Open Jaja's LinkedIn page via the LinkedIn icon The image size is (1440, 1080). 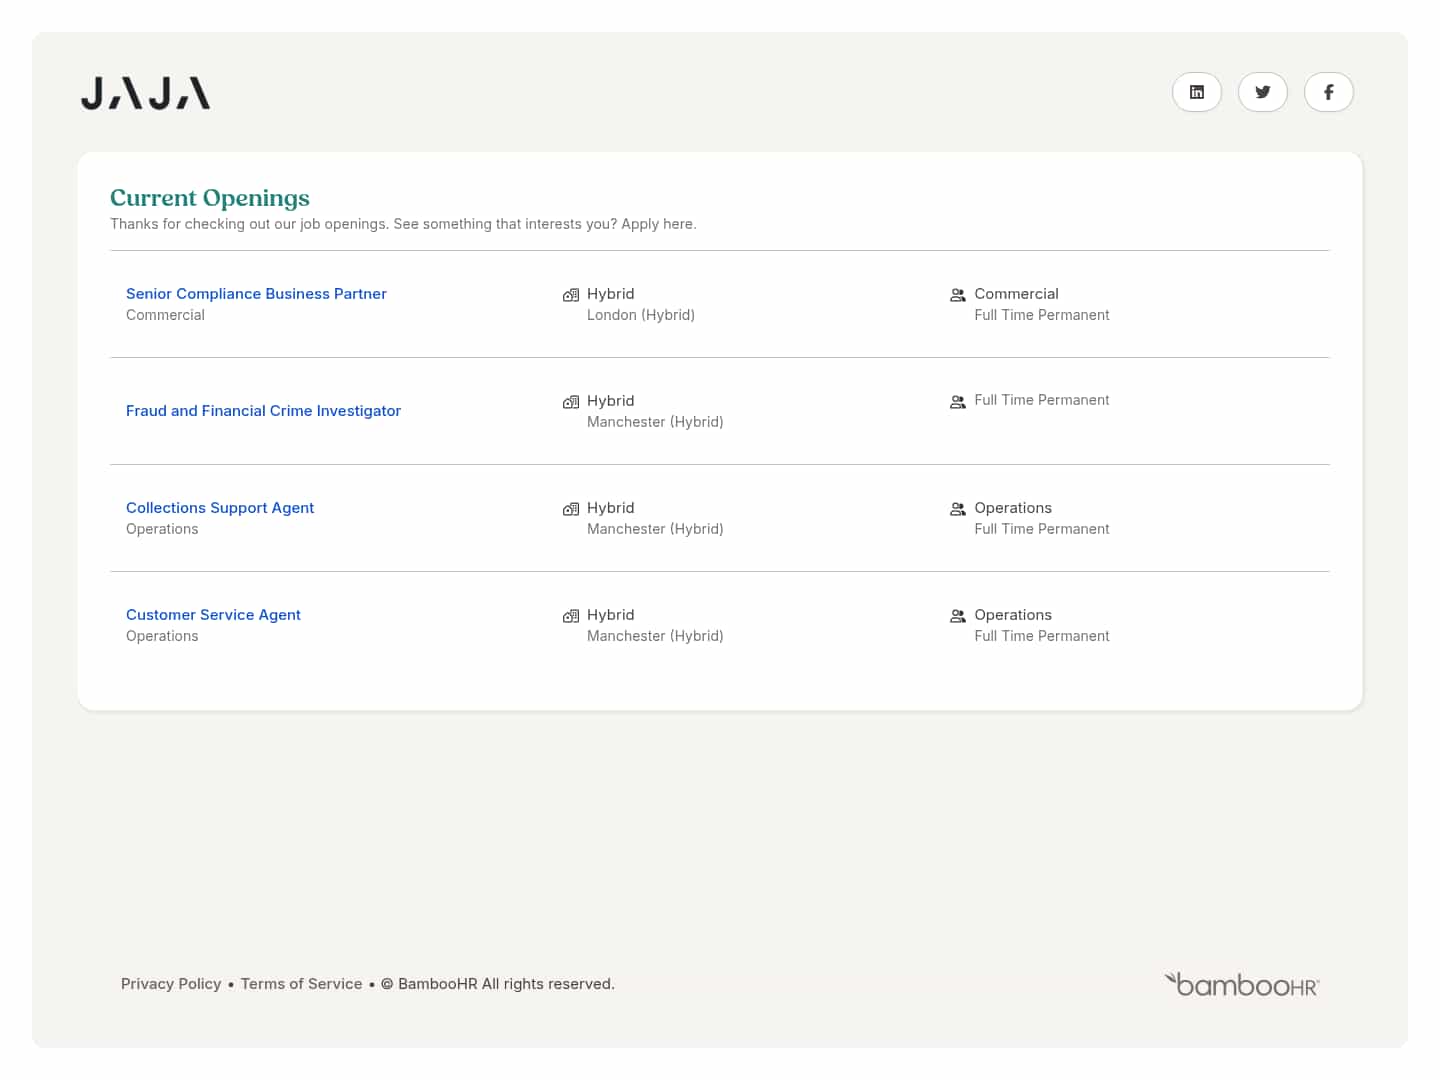pos(1197,92)
